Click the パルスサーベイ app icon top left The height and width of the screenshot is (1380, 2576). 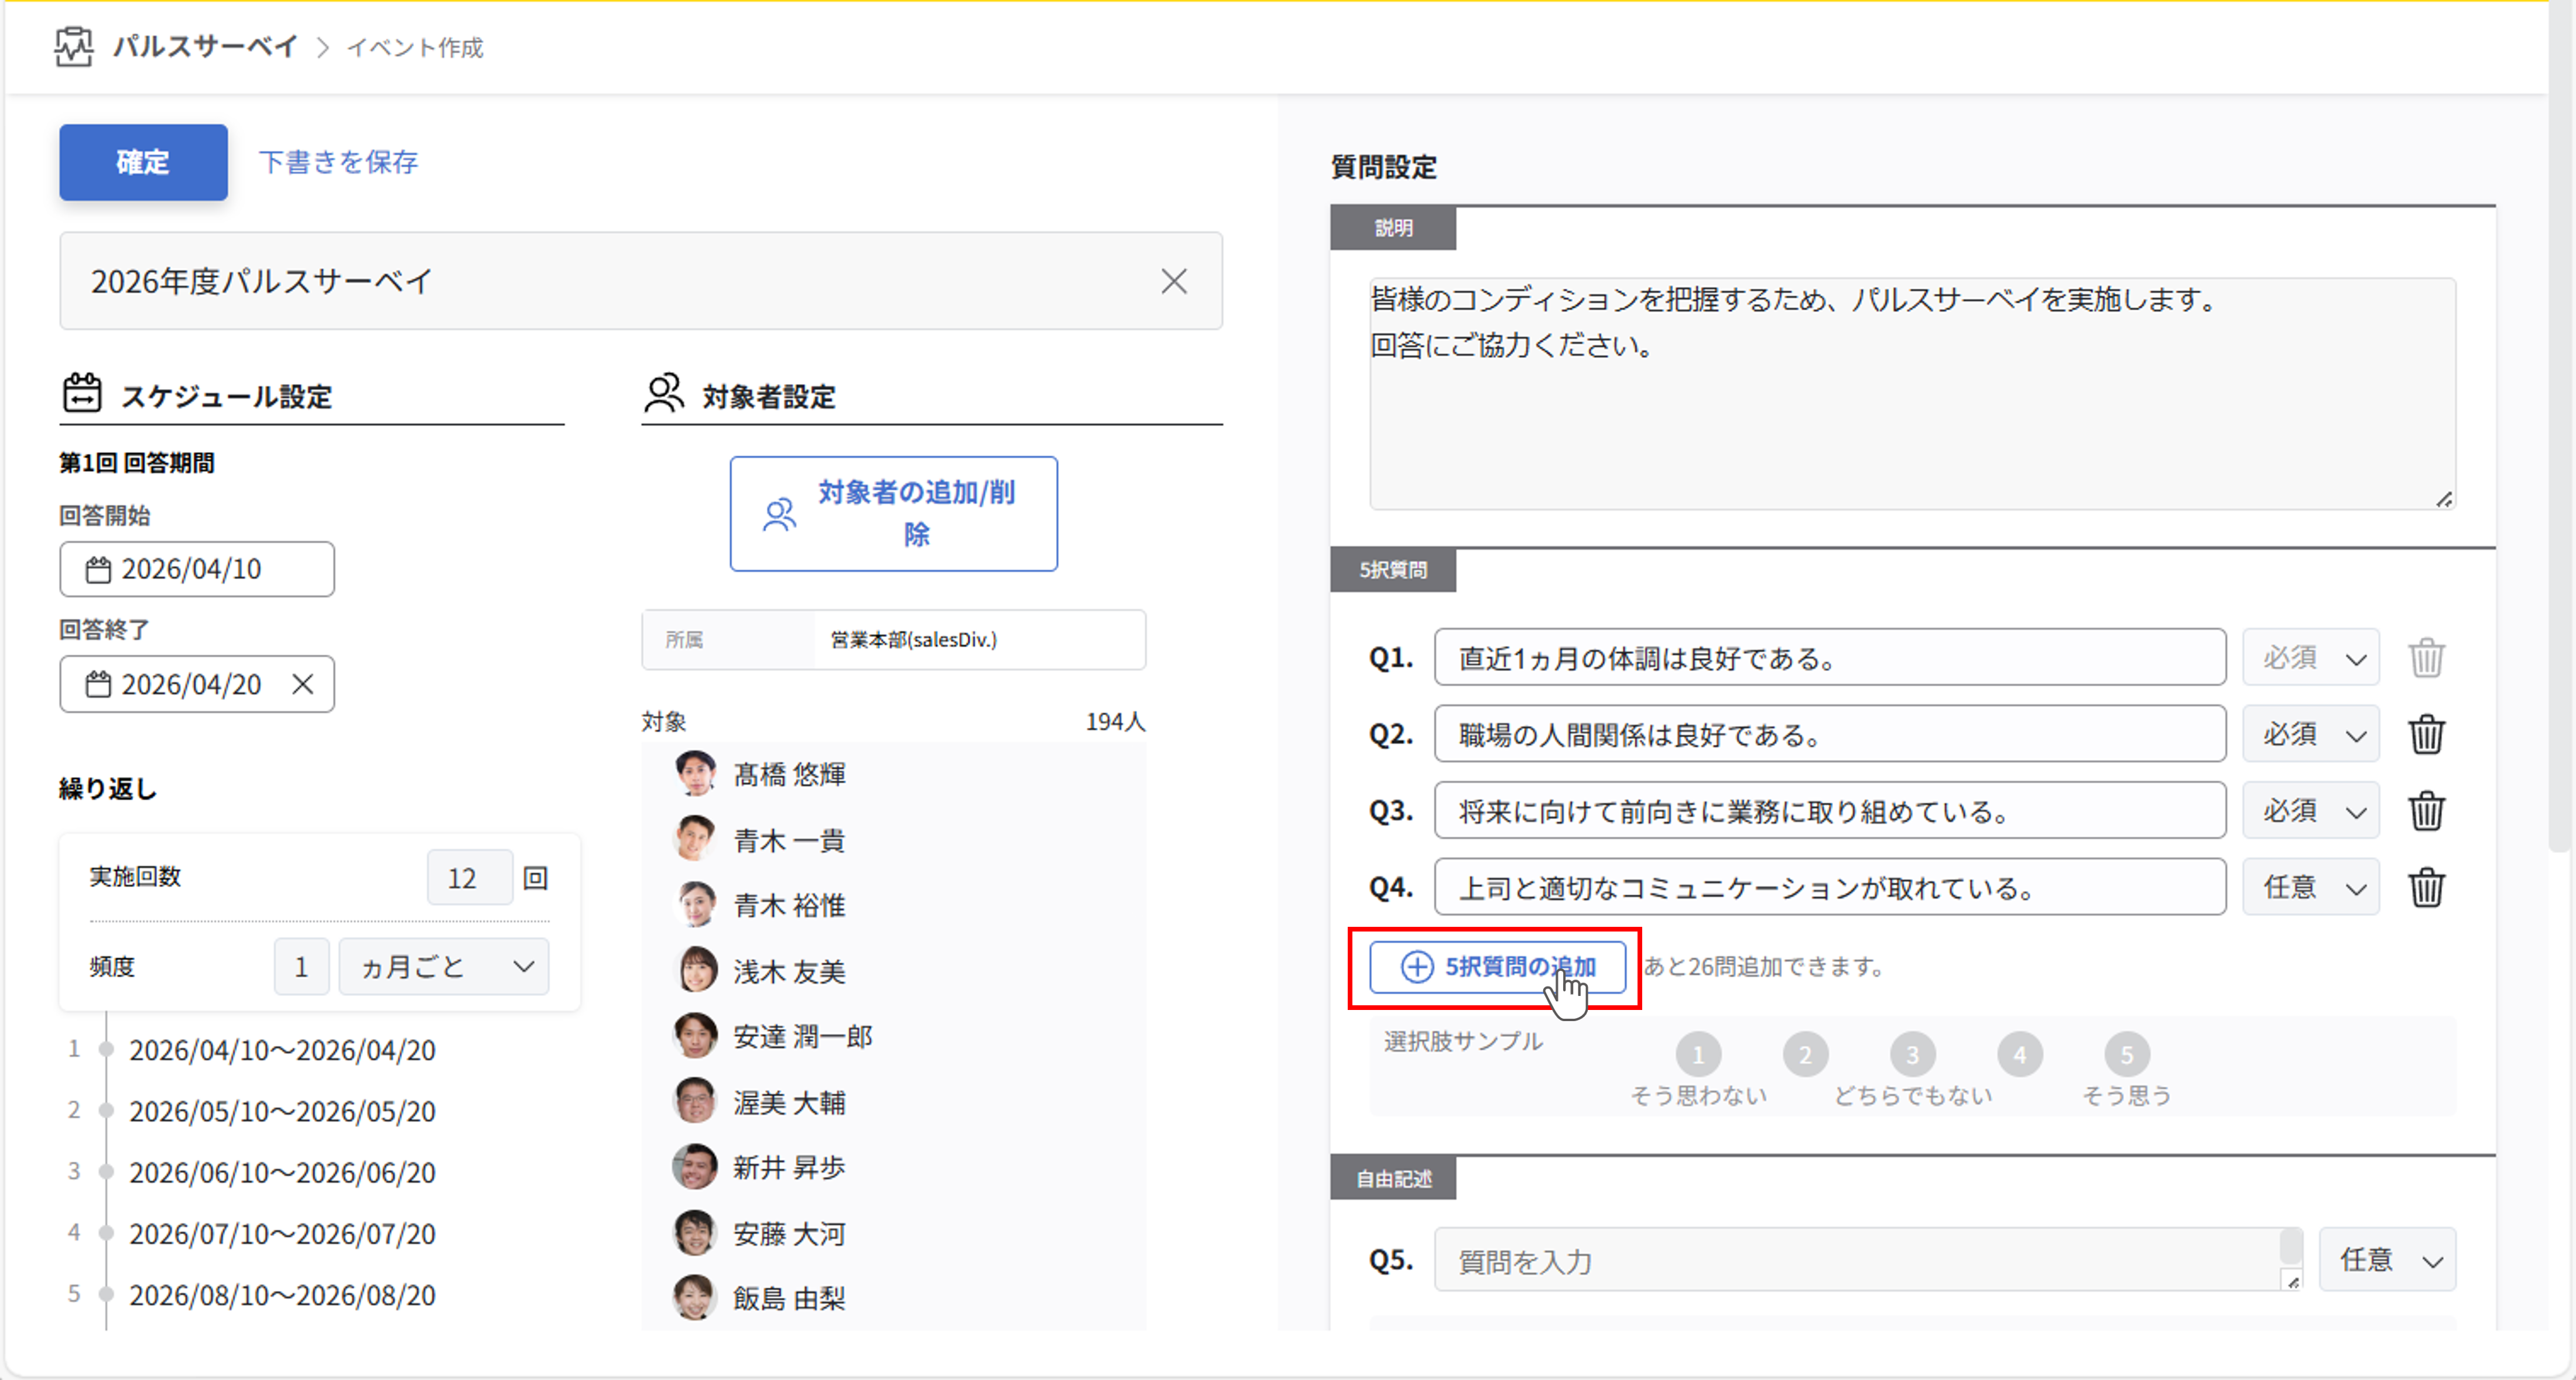[x=75, y=45]
